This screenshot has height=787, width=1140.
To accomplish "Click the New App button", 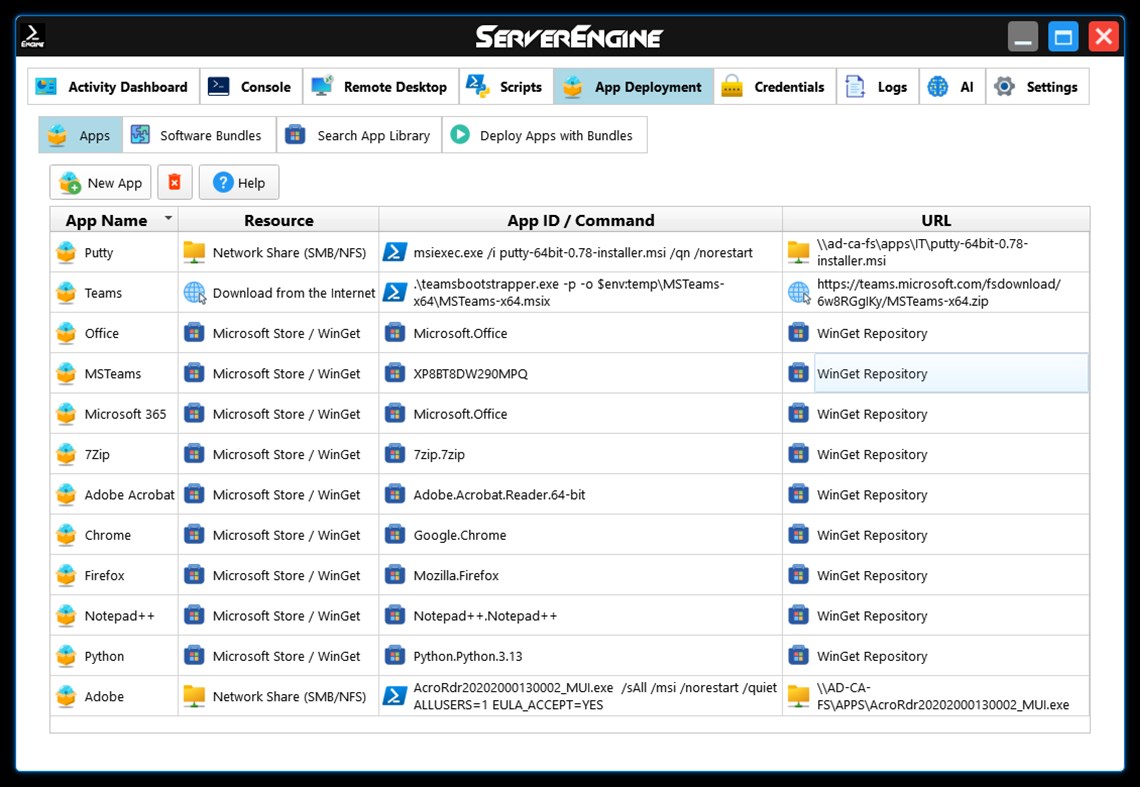I will [100, 182].
